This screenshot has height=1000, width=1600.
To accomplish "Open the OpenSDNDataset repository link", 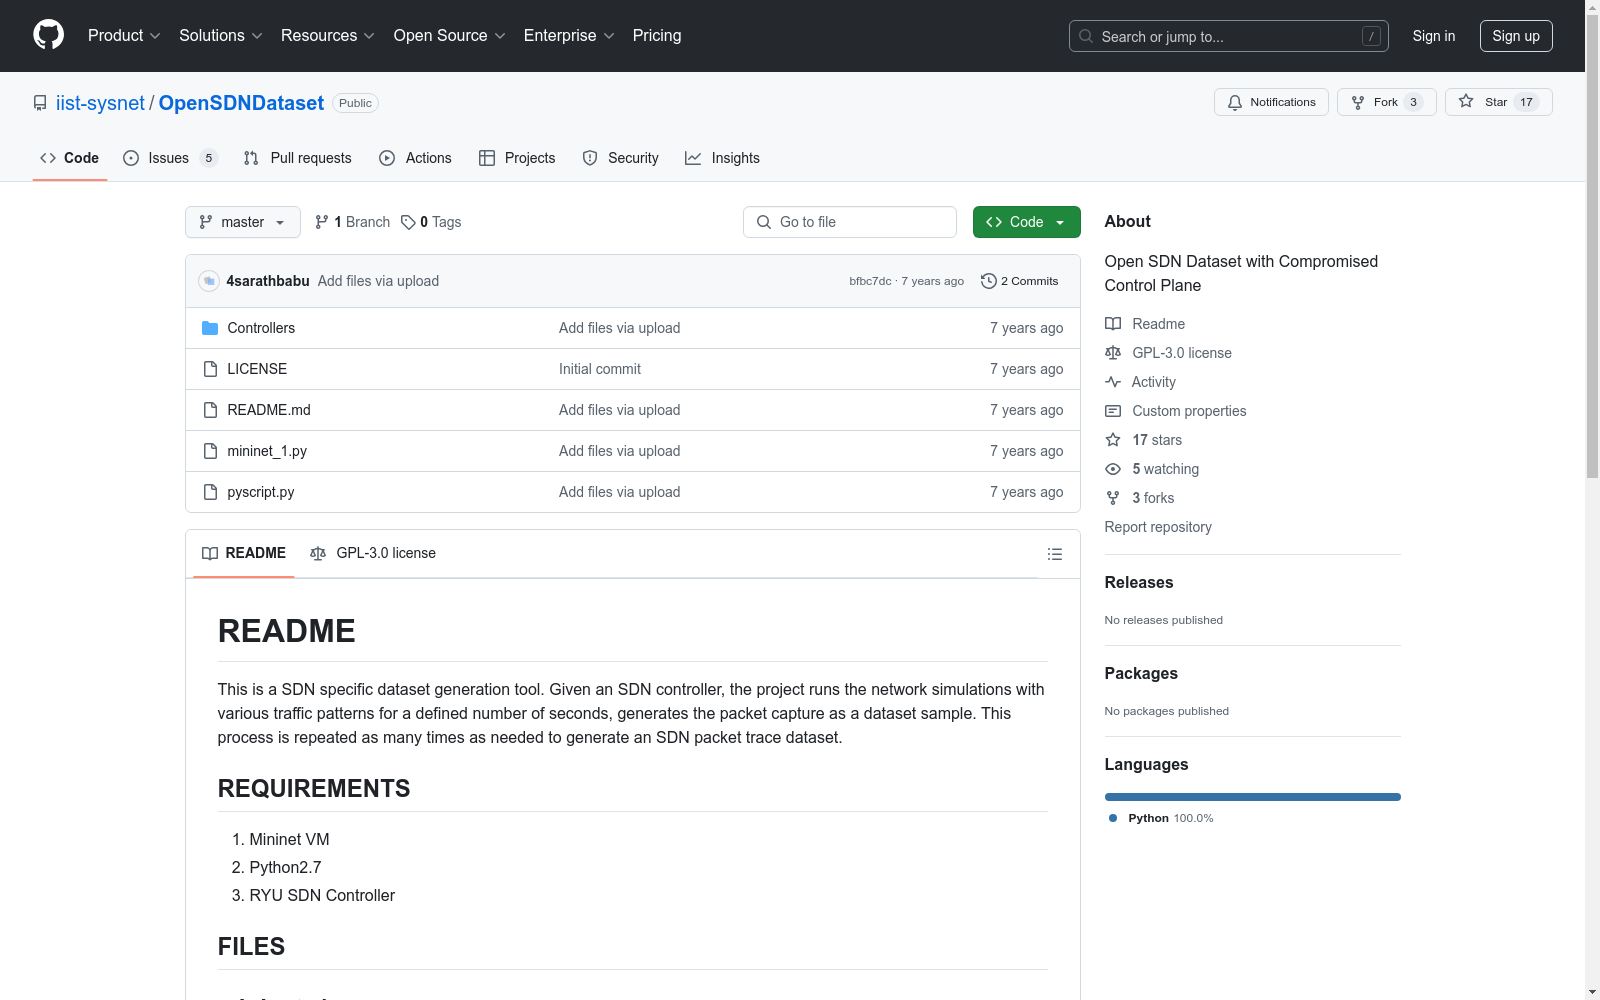I will coord(241,103).
